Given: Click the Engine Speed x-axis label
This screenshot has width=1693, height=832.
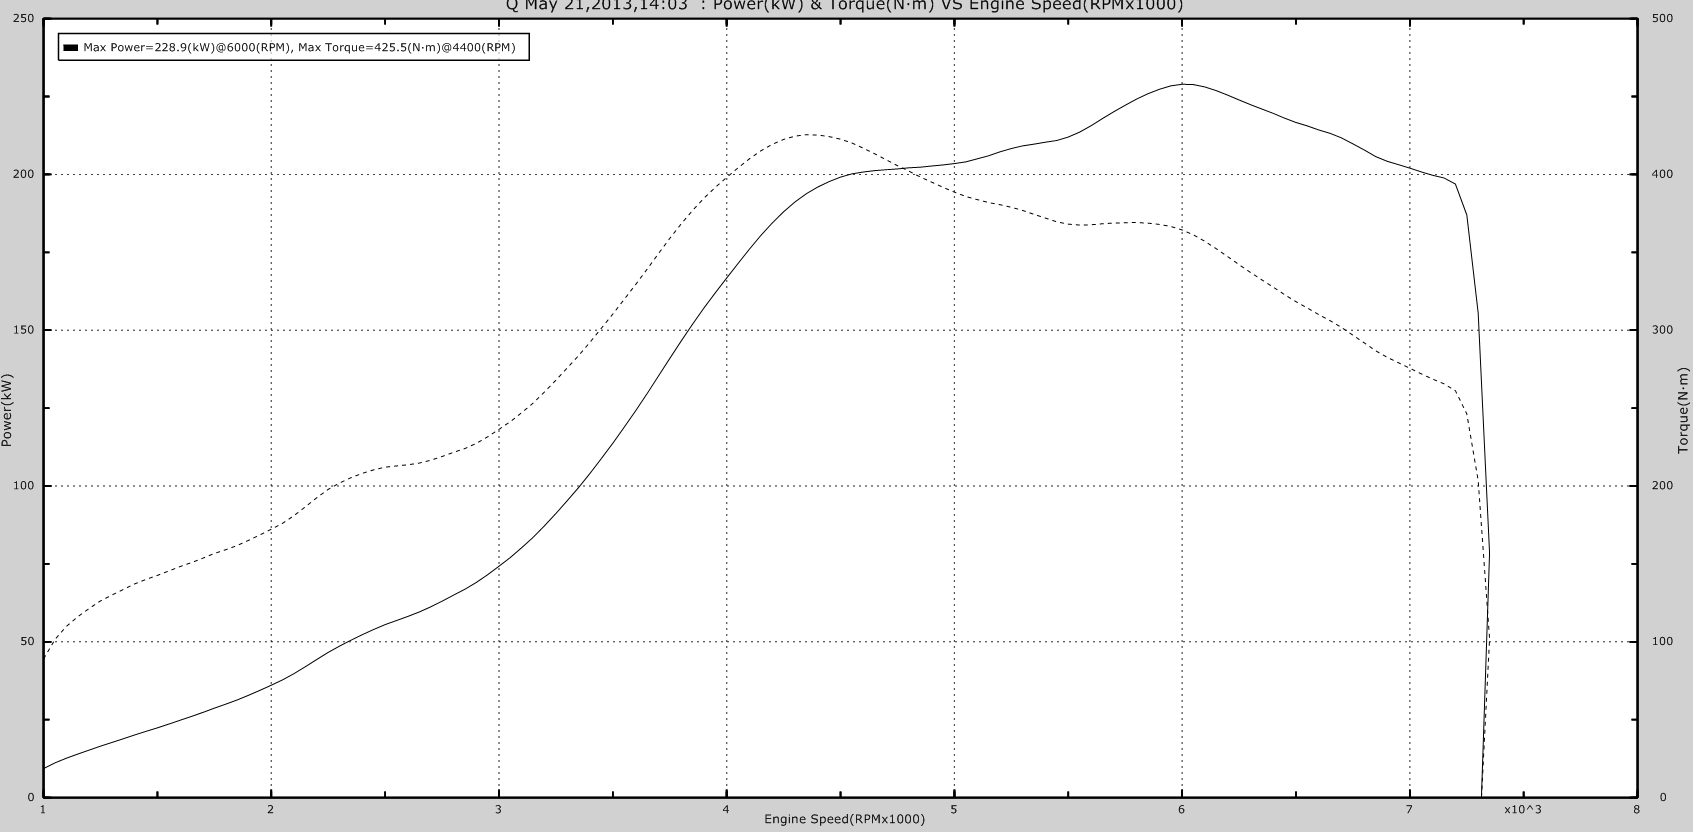Looking at the screenshot, I should coord(844,819).
